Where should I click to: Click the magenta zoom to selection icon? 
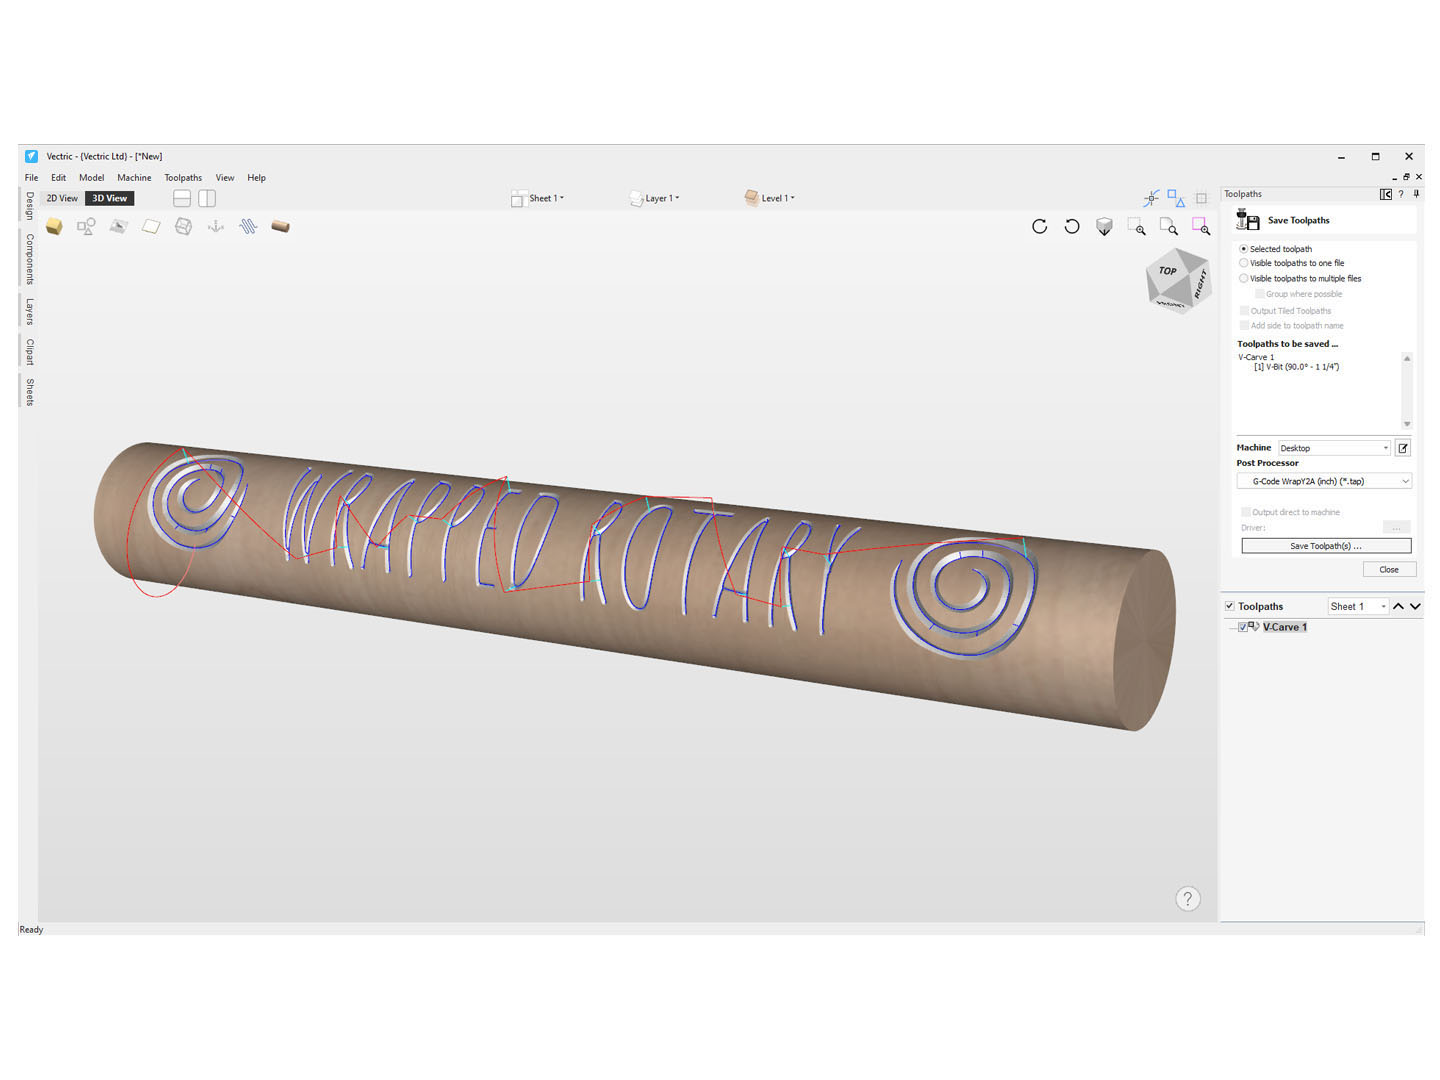point(1201,227)
